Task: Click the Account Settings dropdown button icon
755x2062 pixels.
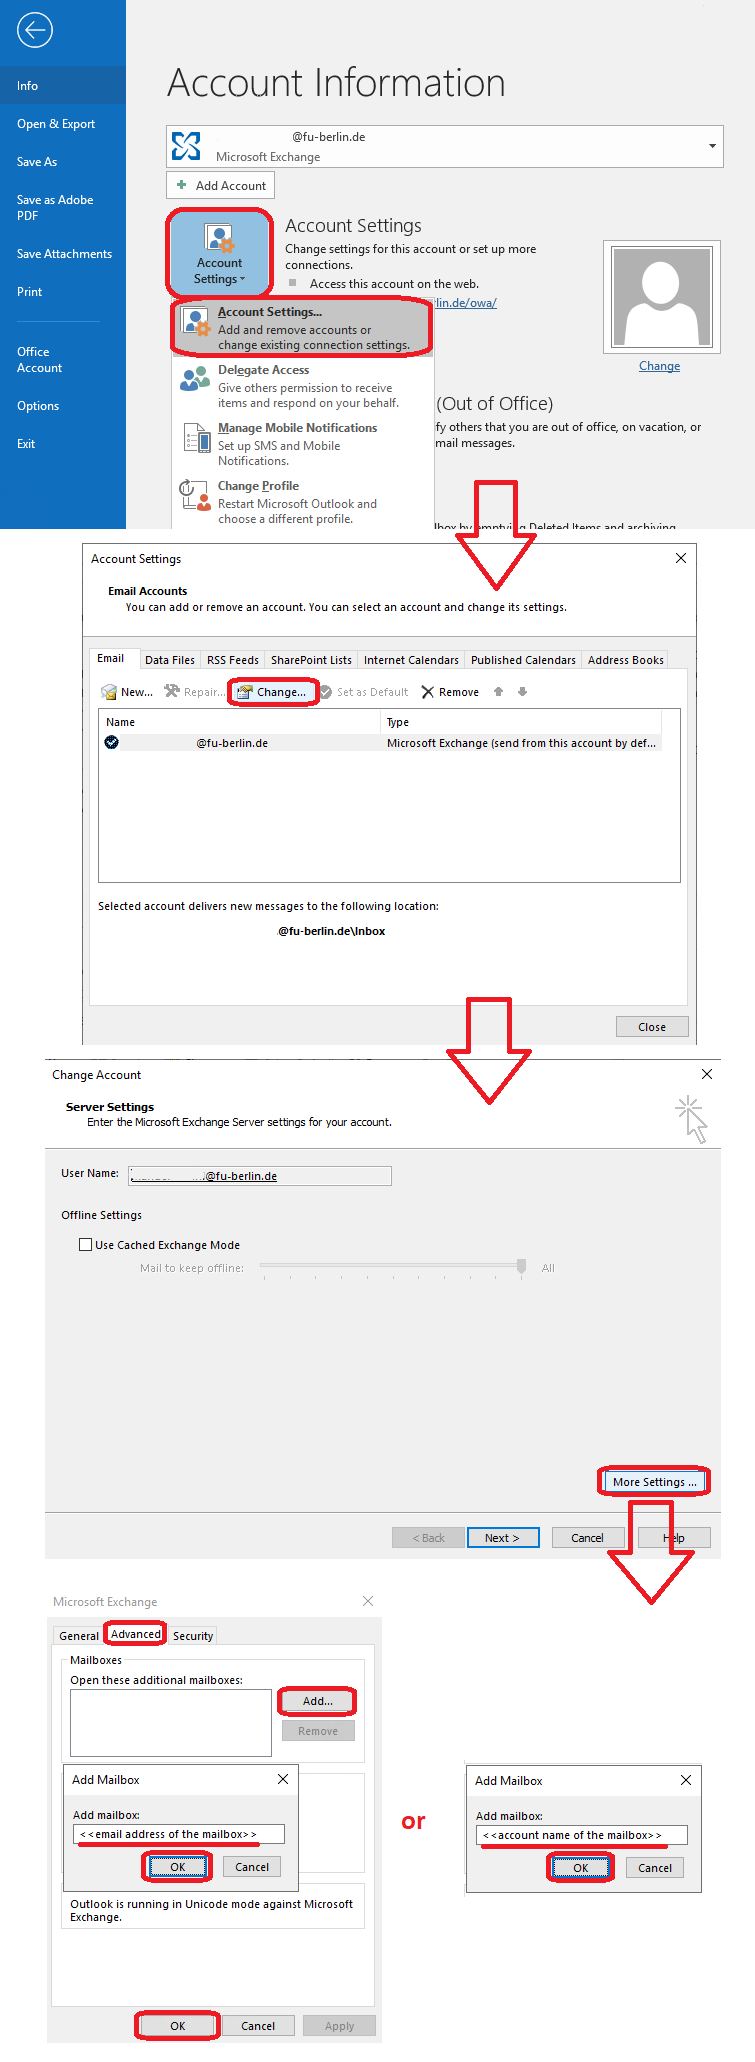Action: (219, 239)
